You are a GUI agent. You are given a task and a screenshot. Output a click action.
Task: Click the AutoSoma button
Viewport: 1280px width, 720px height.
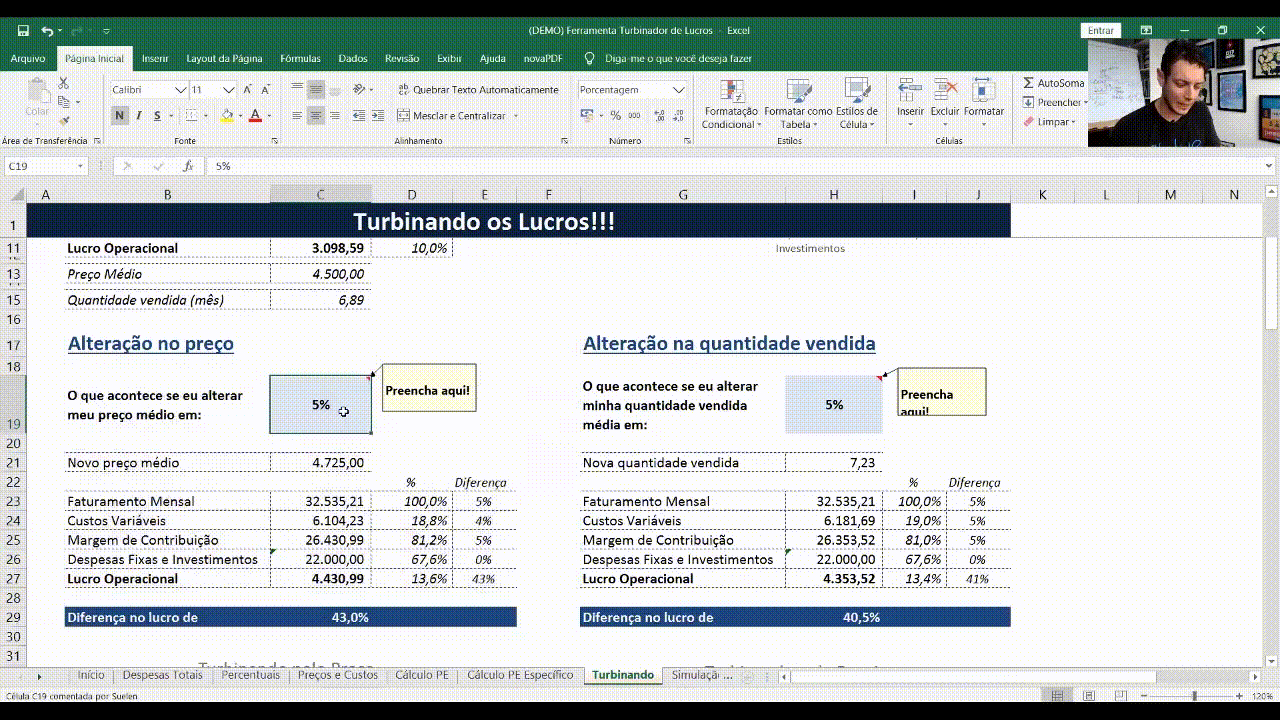[x=1053, y=83]
